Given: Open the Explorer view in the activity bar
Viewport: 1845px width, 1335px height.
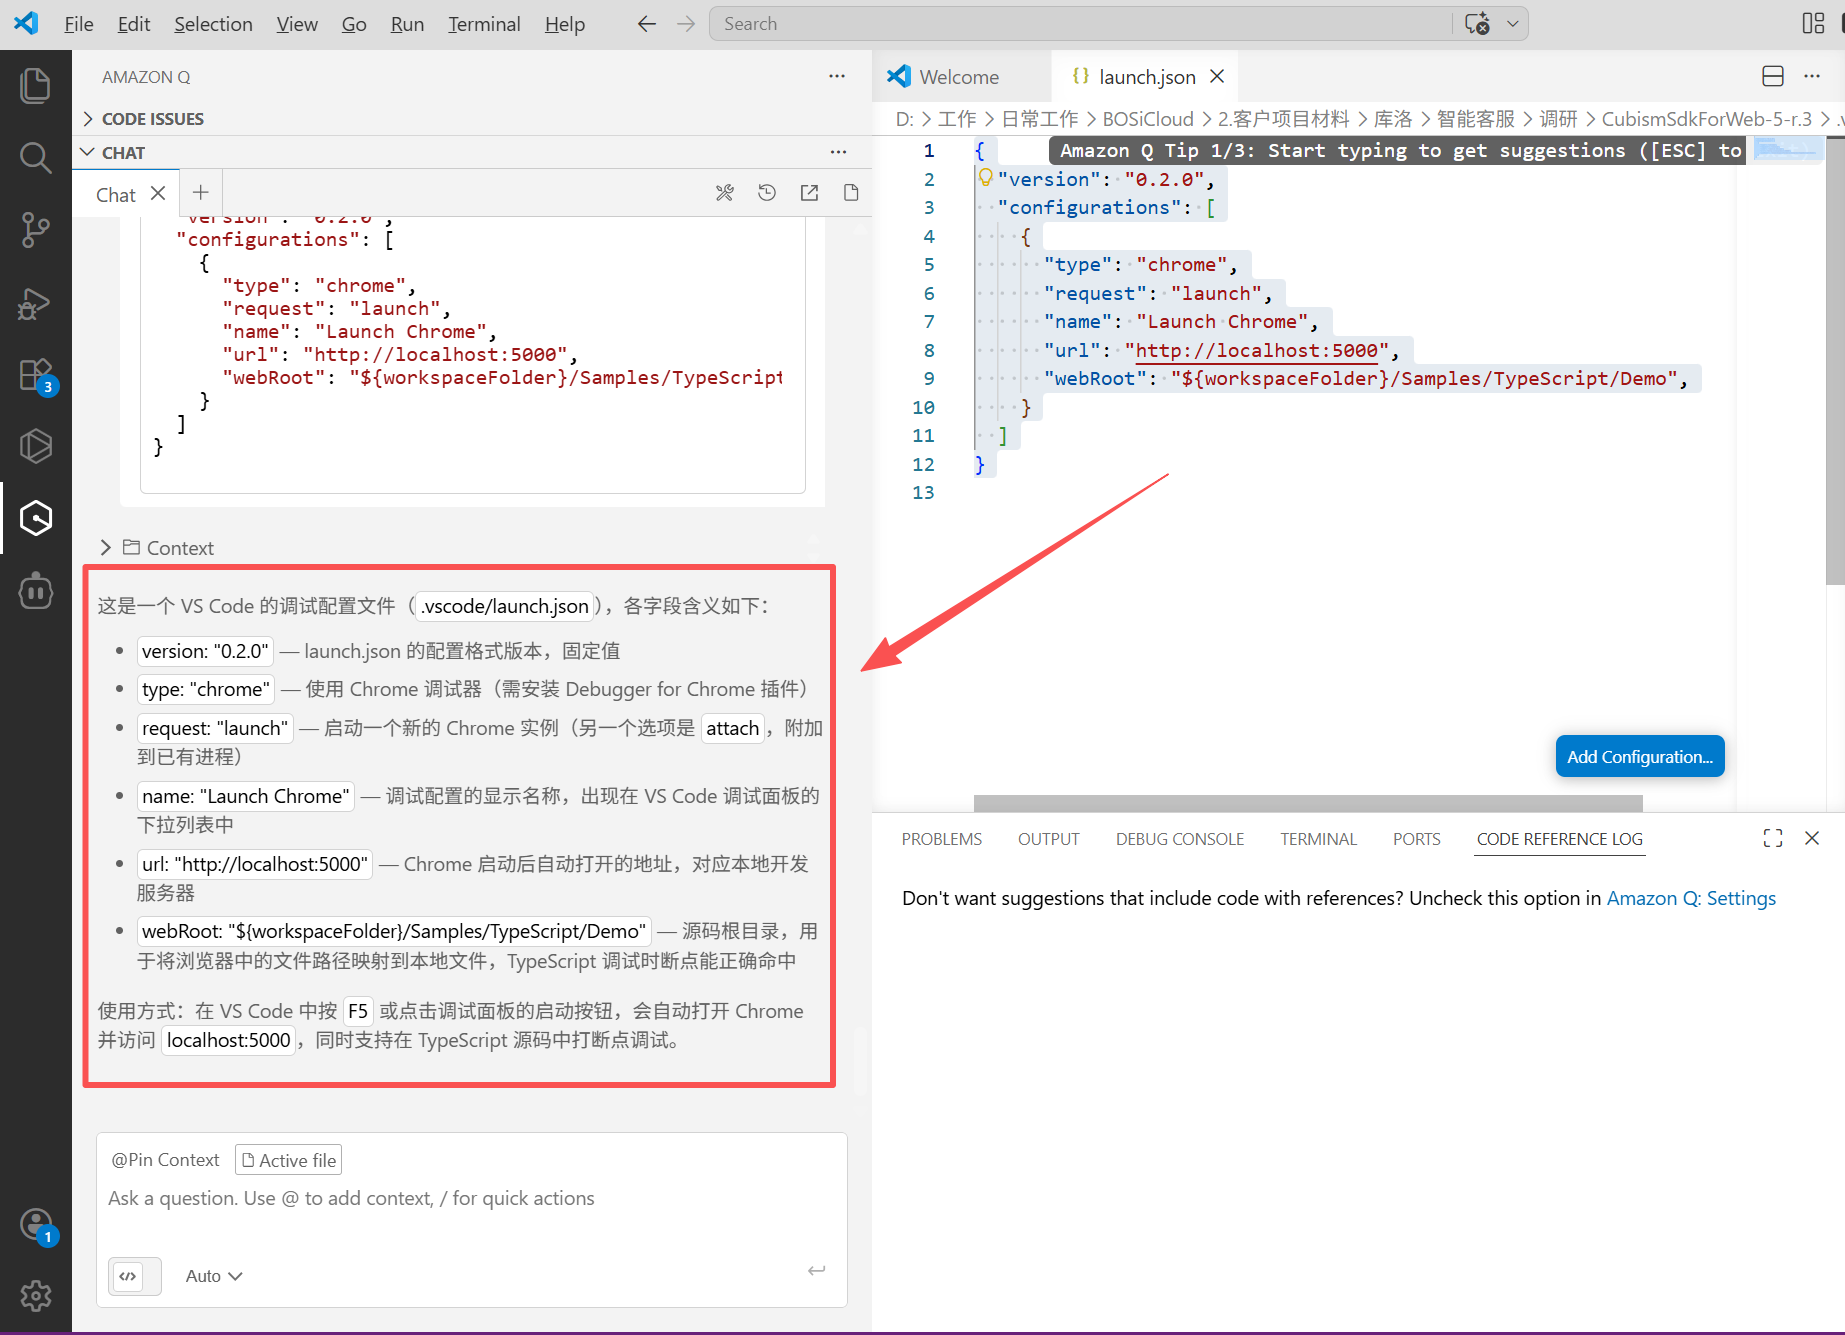Looking at the screenshot, I should pos(35,85).
